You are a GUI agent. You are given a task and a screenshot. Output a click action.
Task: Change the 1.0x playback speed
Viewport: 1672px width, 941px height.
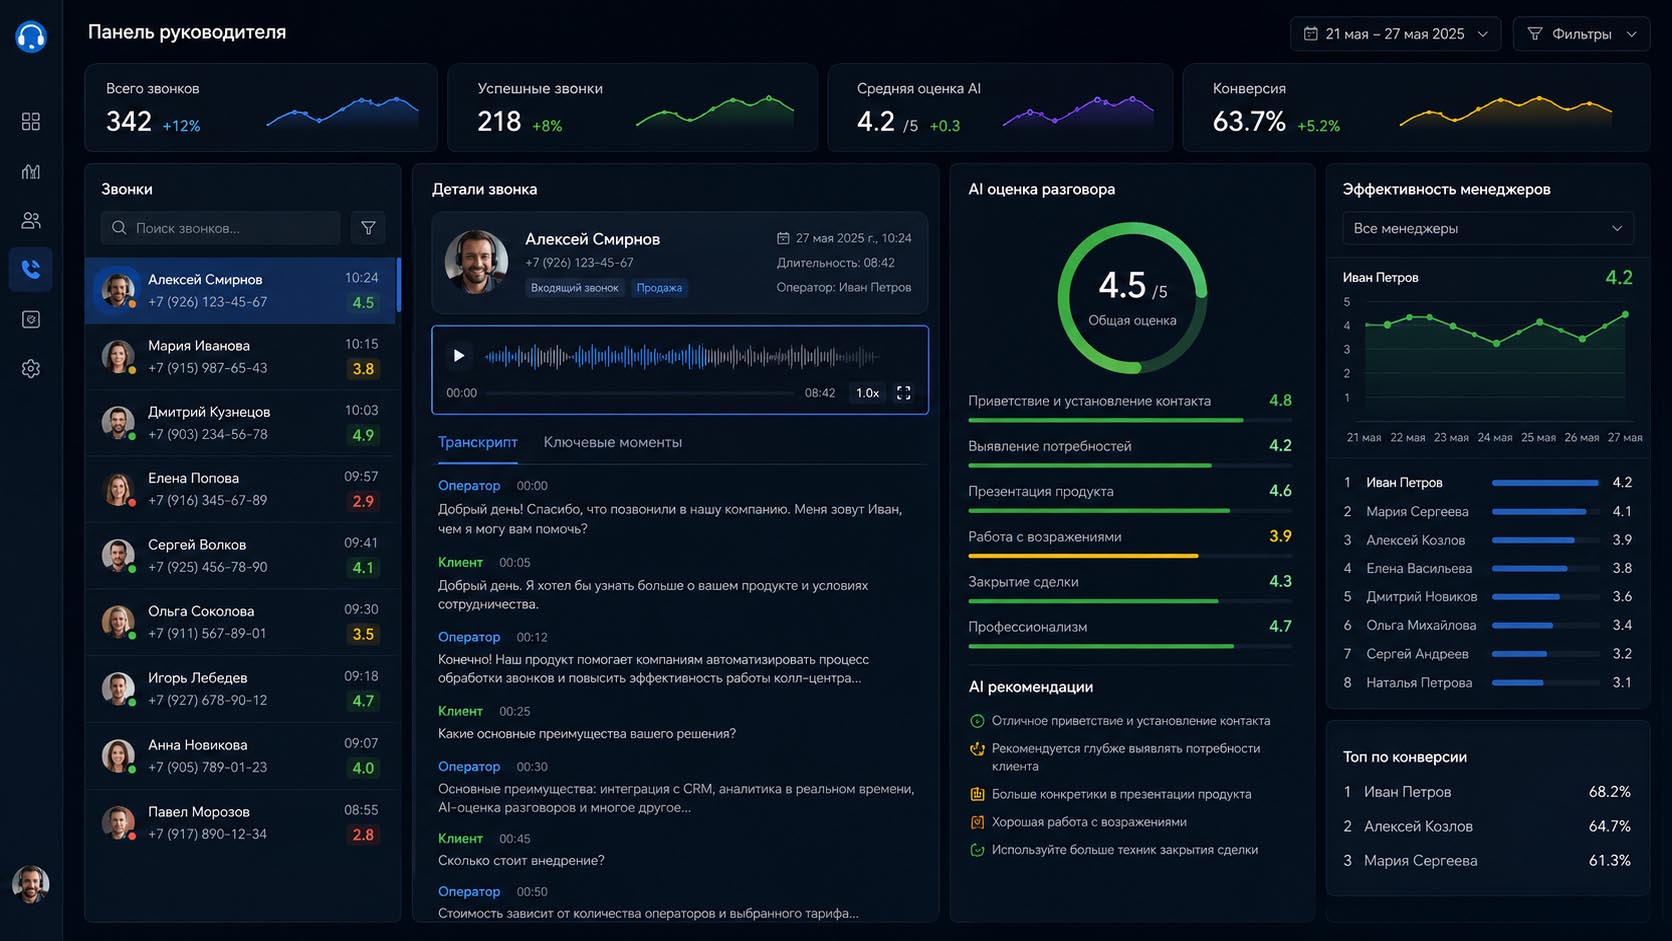coord(867,393)
